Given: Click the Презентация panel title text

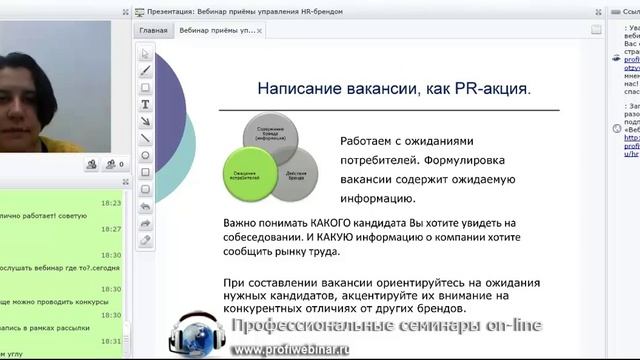Looking at the screenshot, I should 245,12.
